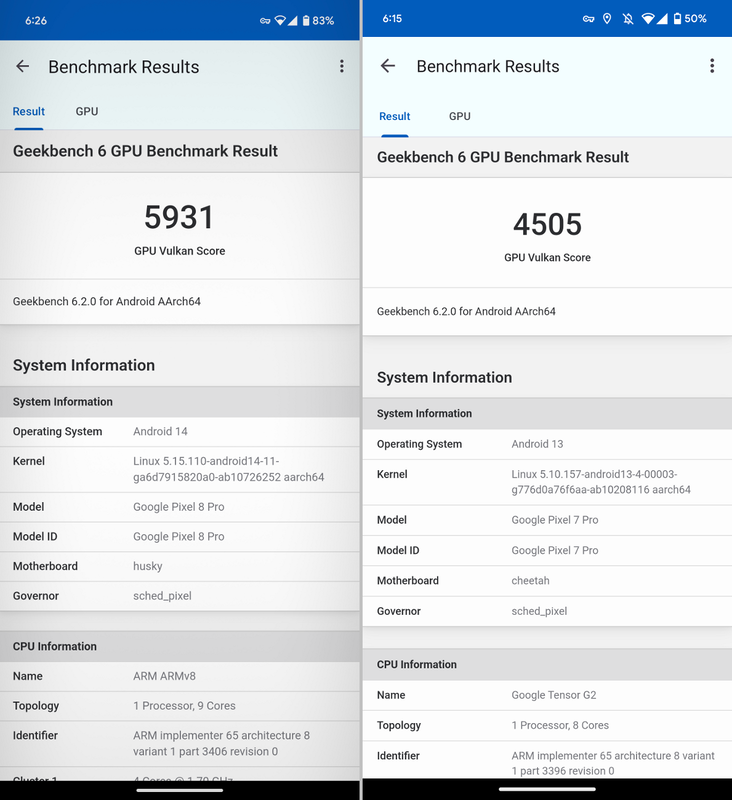Open three-dot overflow menu on right screen
This screenshot has width=732, height=800.
[x=712, y=66]
